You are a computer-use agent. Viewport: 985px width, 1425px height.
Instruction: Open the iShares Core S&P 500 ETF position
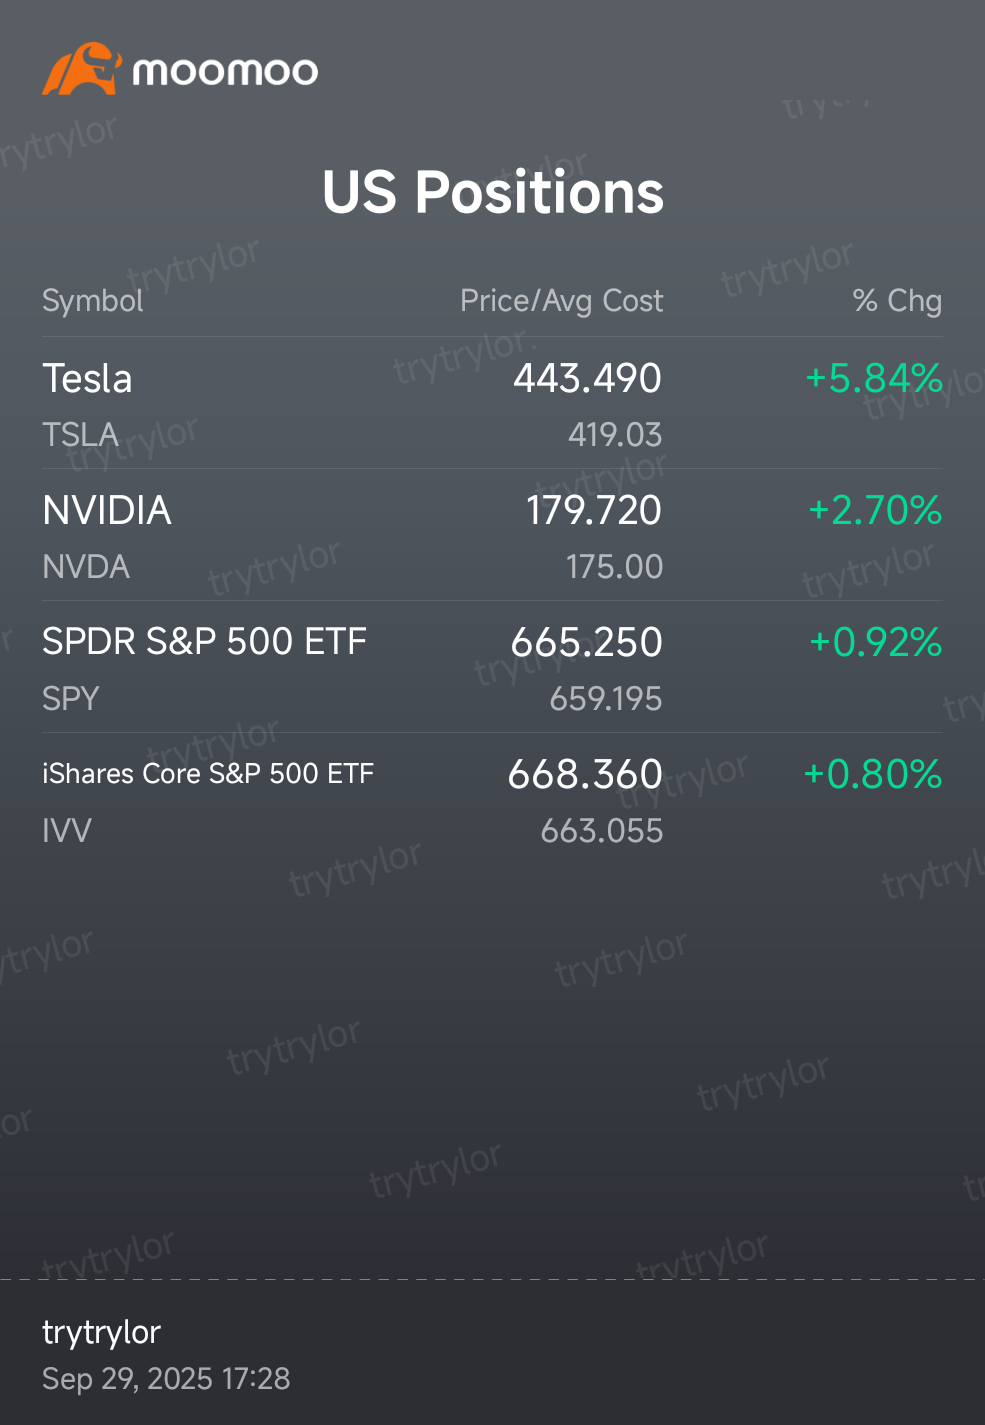[x=208, y=774]
